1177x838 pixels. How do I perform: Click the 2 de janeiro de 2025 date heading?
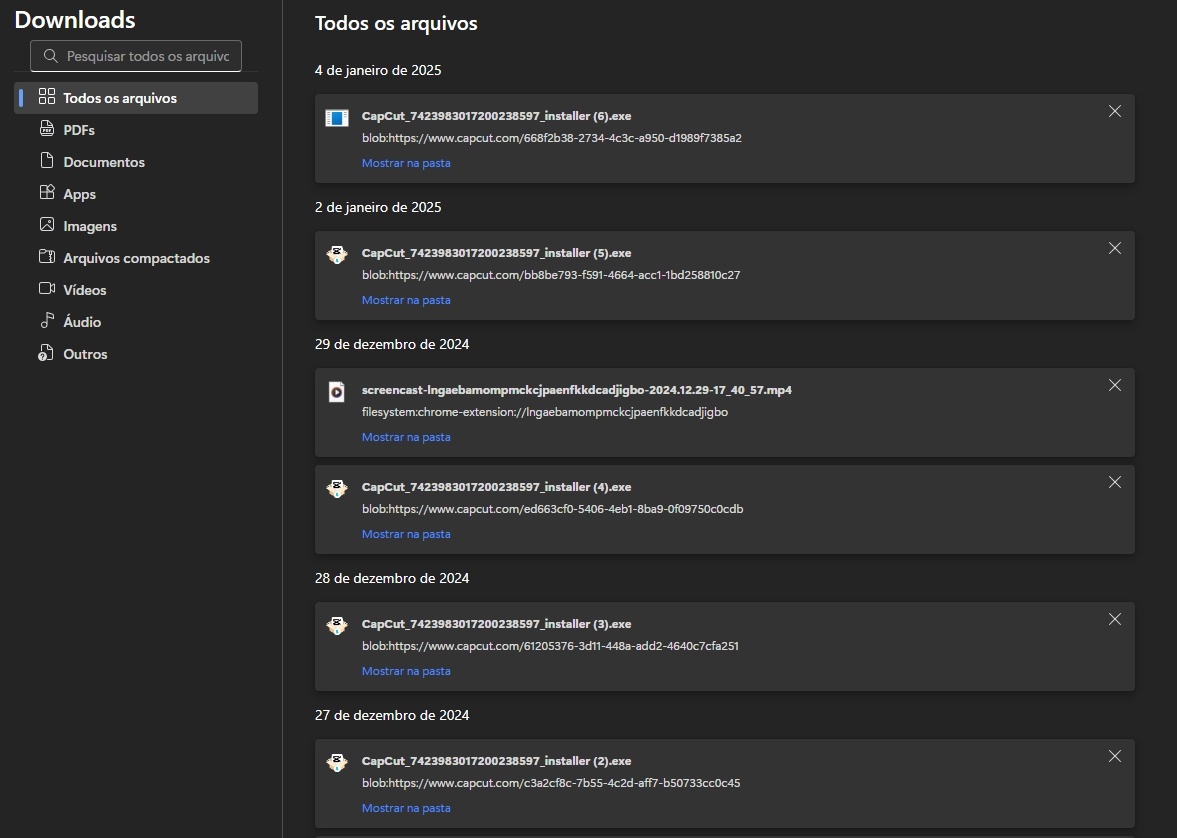click(x=378, y=207)
